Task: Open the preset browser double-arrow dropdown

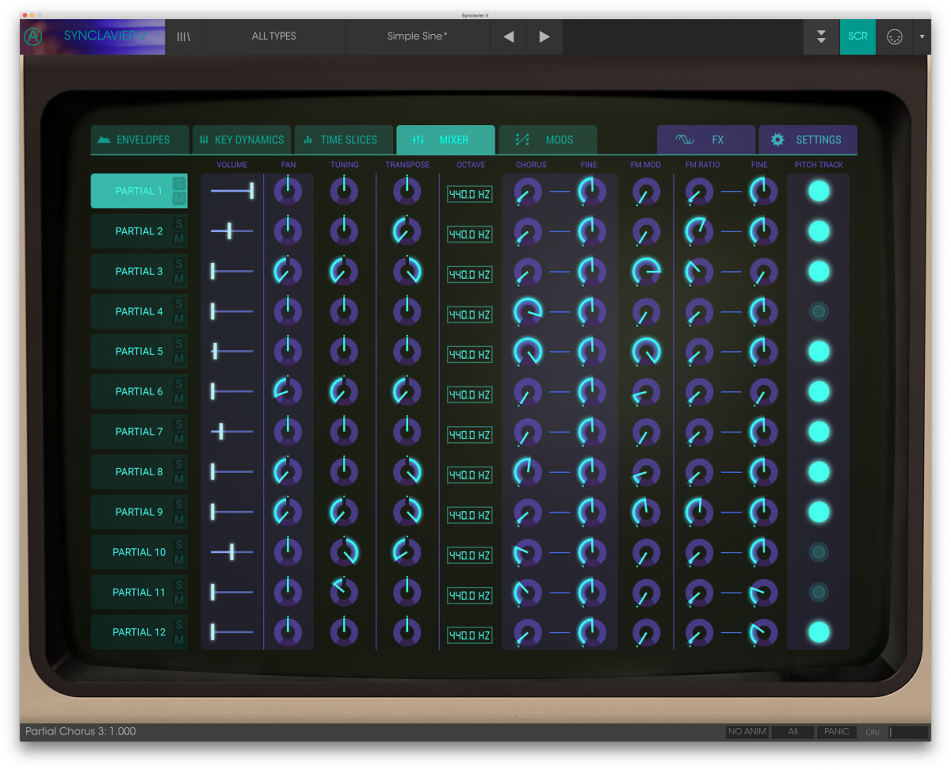Action: click(x=822, y=37)
